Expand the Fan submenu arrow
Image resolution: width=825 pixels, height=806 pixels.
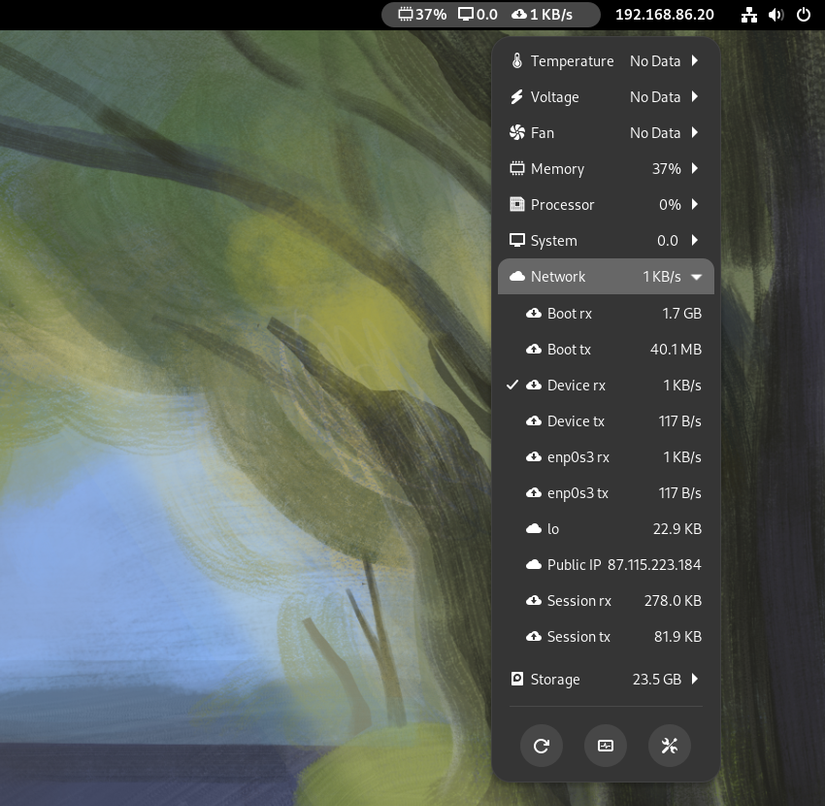pyautogui.click(x=695, y=133)
